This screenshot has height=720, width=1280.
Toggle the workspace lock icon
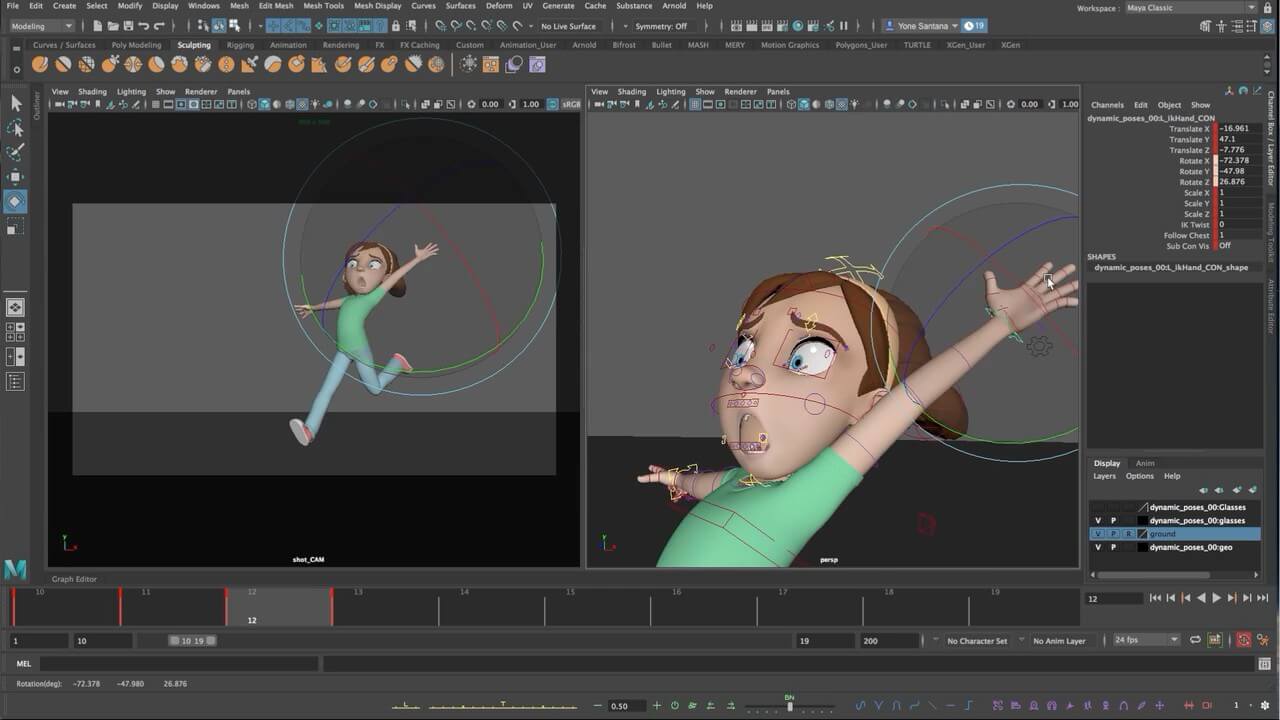(1269, 8)
